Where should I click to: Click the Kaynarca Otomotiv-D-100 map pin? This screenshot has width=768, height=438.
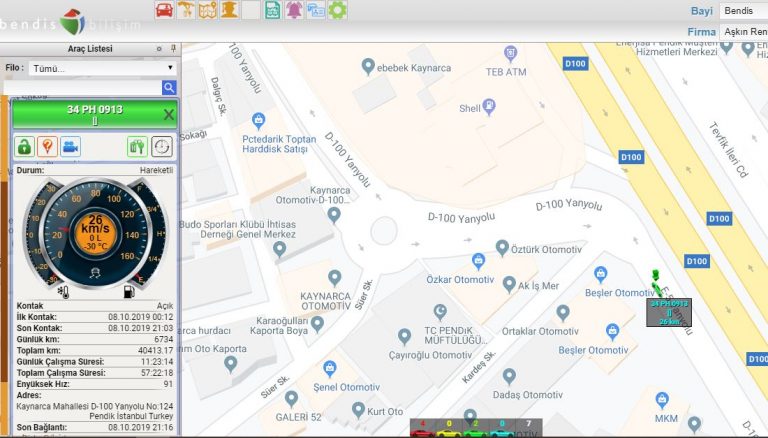(x=334, y=215)
